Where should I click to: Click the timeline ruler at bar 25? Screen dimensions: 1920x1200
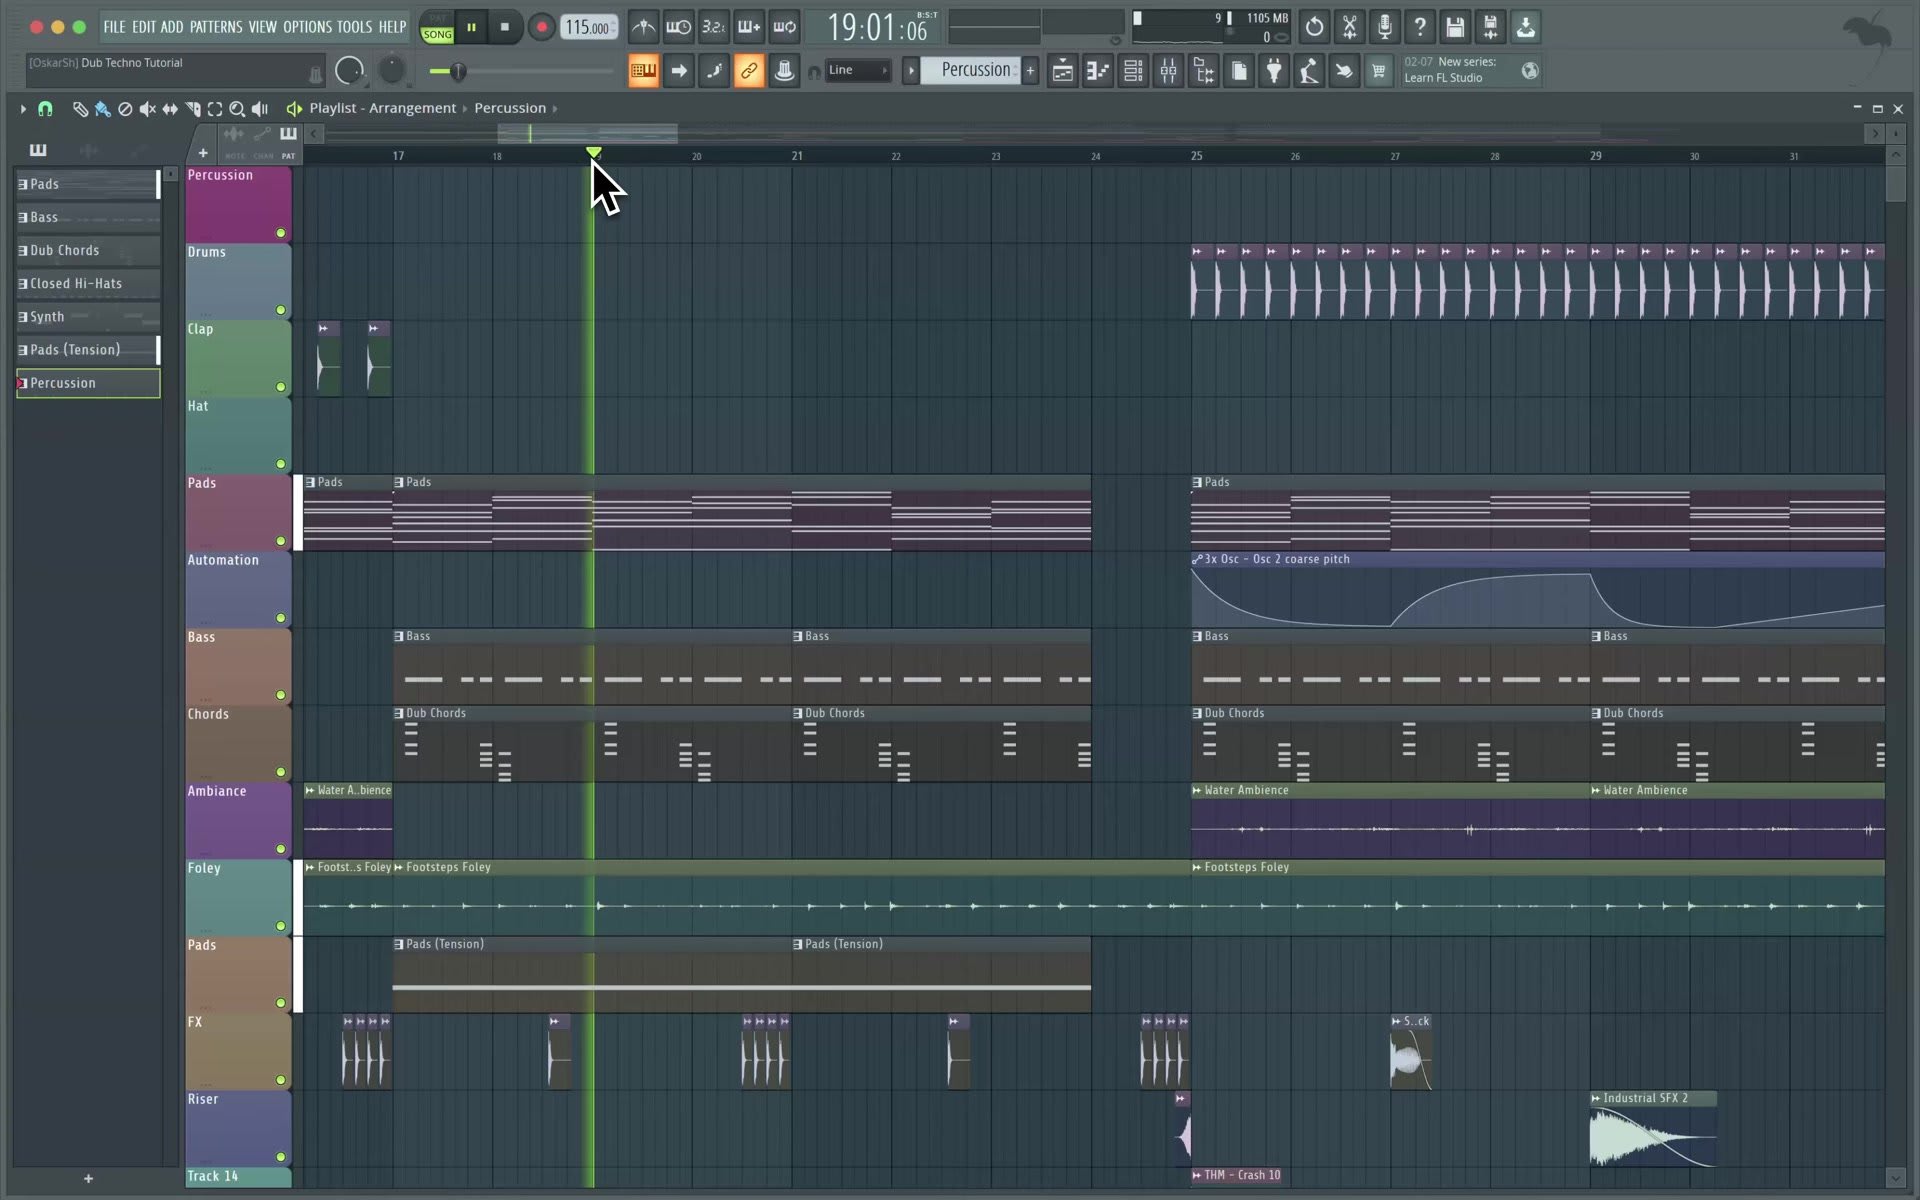[1195, 156]
